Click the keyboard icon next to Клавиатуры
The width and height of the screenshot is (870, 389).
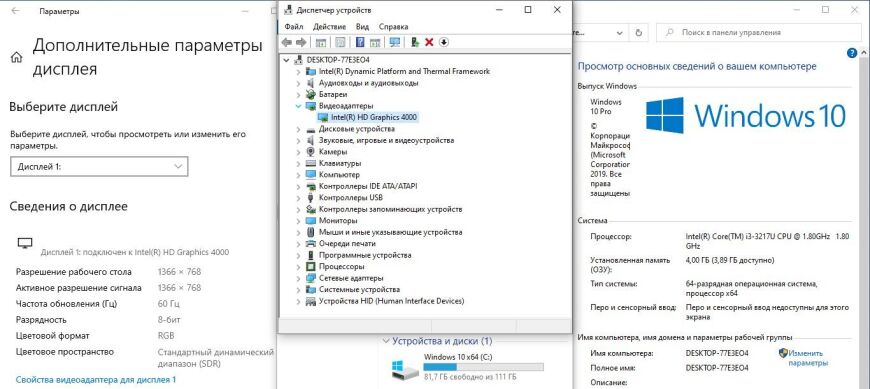click(311, 163)
